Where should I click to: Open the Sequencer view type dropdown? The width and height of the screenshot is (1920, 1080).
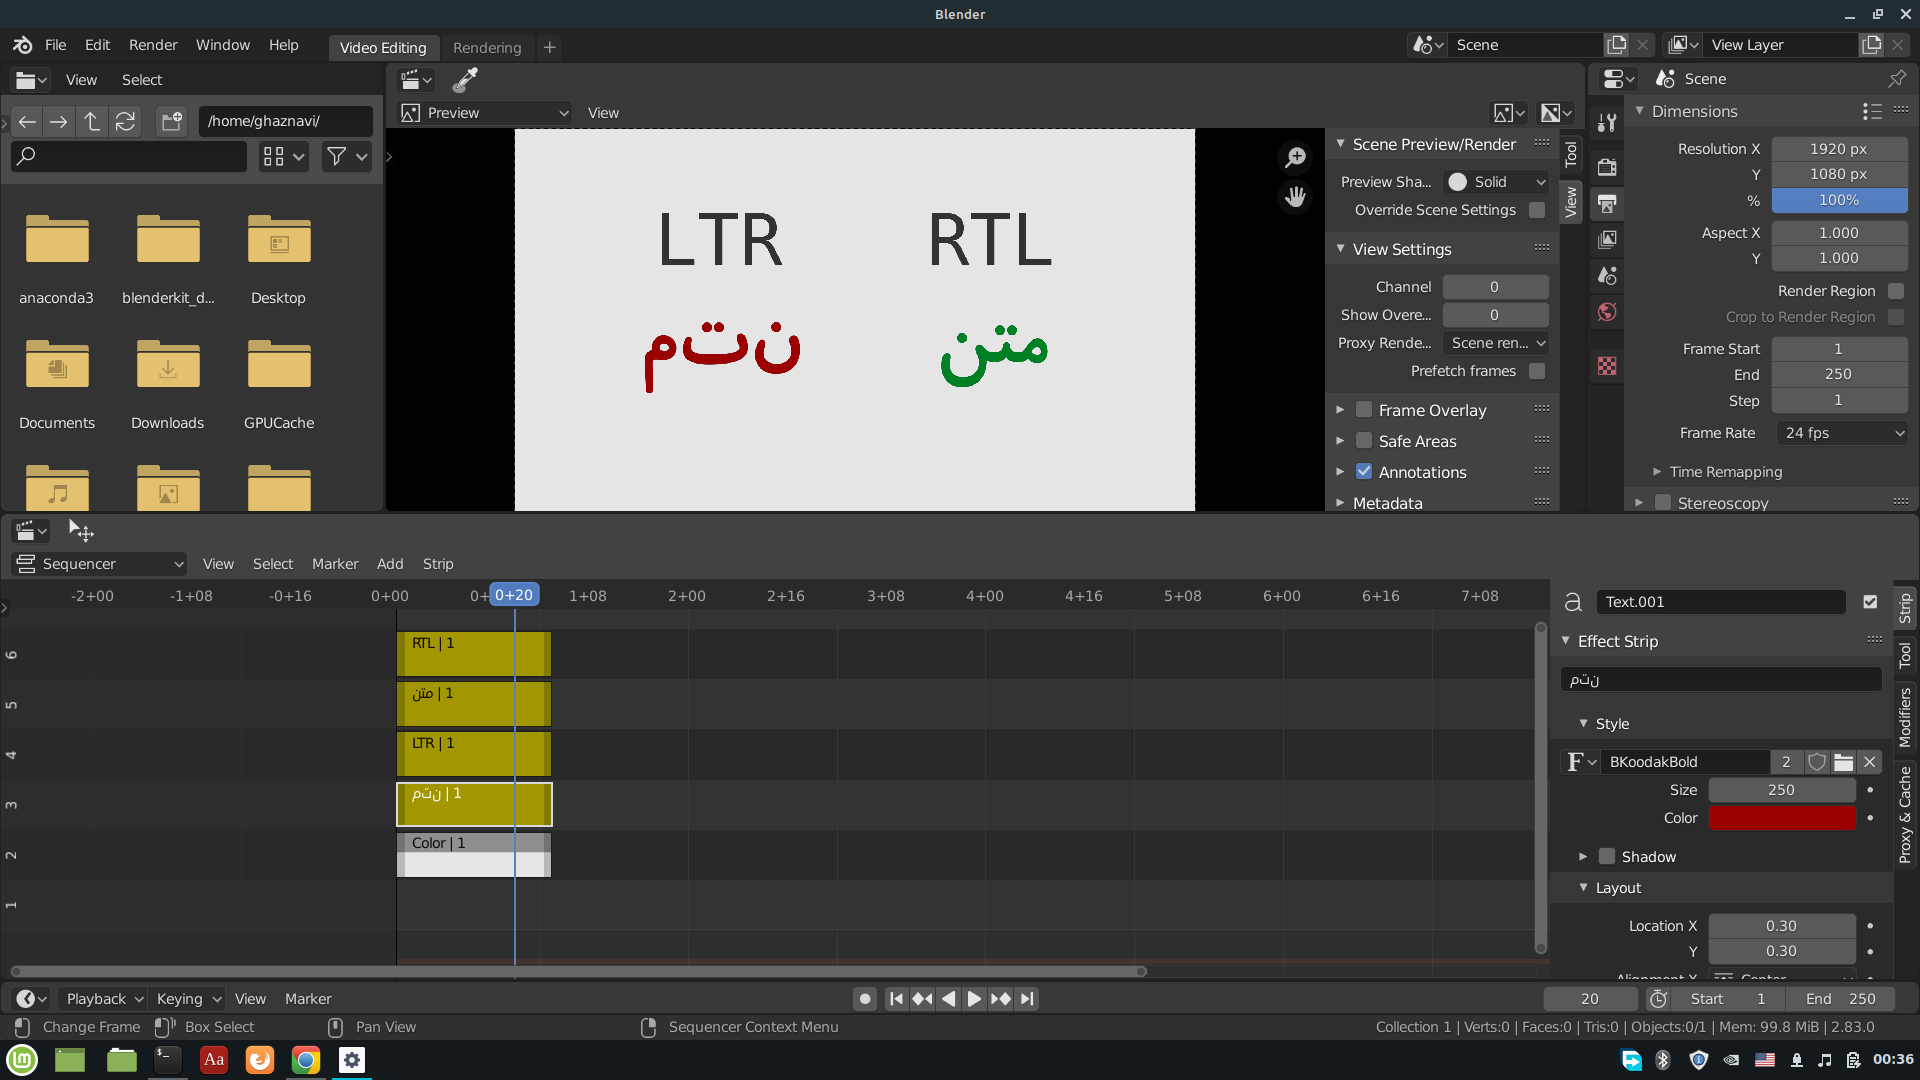(x=99, y=564)
